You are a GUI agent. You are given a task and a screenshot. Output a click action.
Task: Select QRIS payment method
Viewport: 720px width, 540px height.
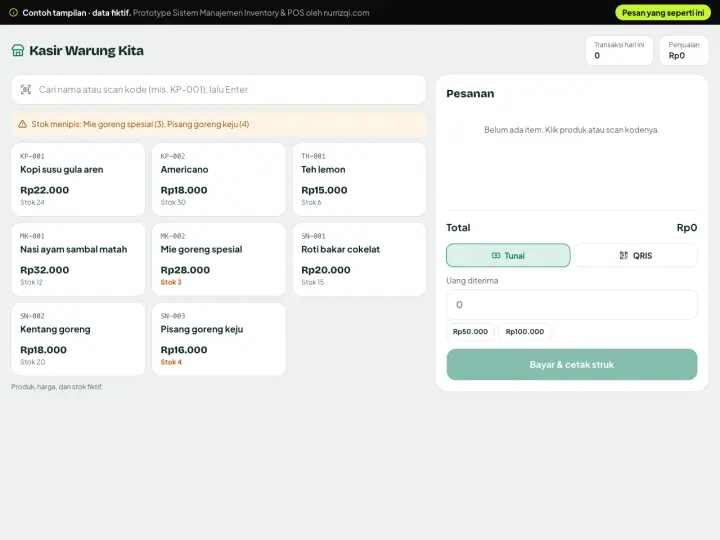pos(636,255)
